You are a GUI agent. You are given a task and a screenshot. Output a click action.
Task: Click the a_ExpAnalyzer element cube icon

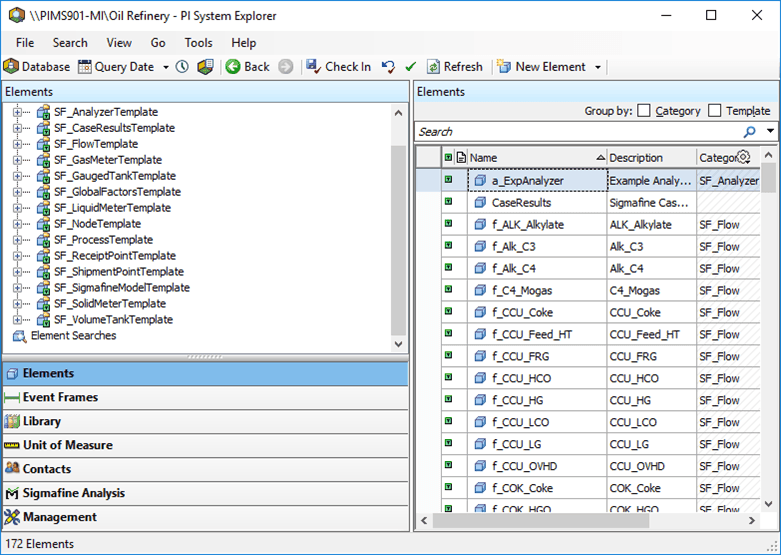480,180
